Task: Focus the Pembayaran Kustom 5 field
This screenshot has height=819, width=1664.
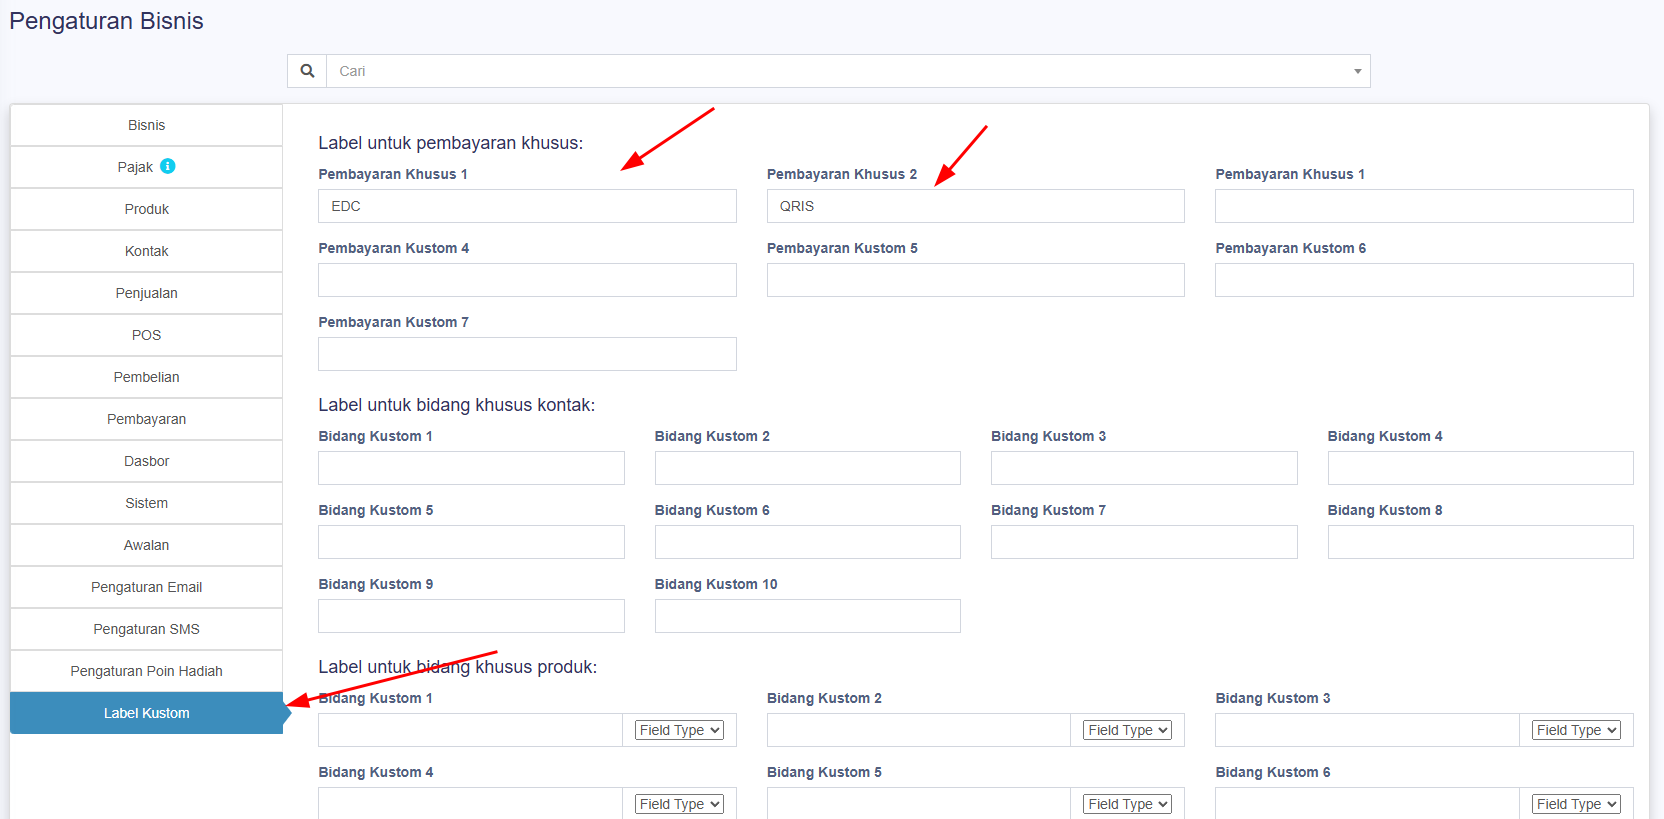Action: click(976, 280)
